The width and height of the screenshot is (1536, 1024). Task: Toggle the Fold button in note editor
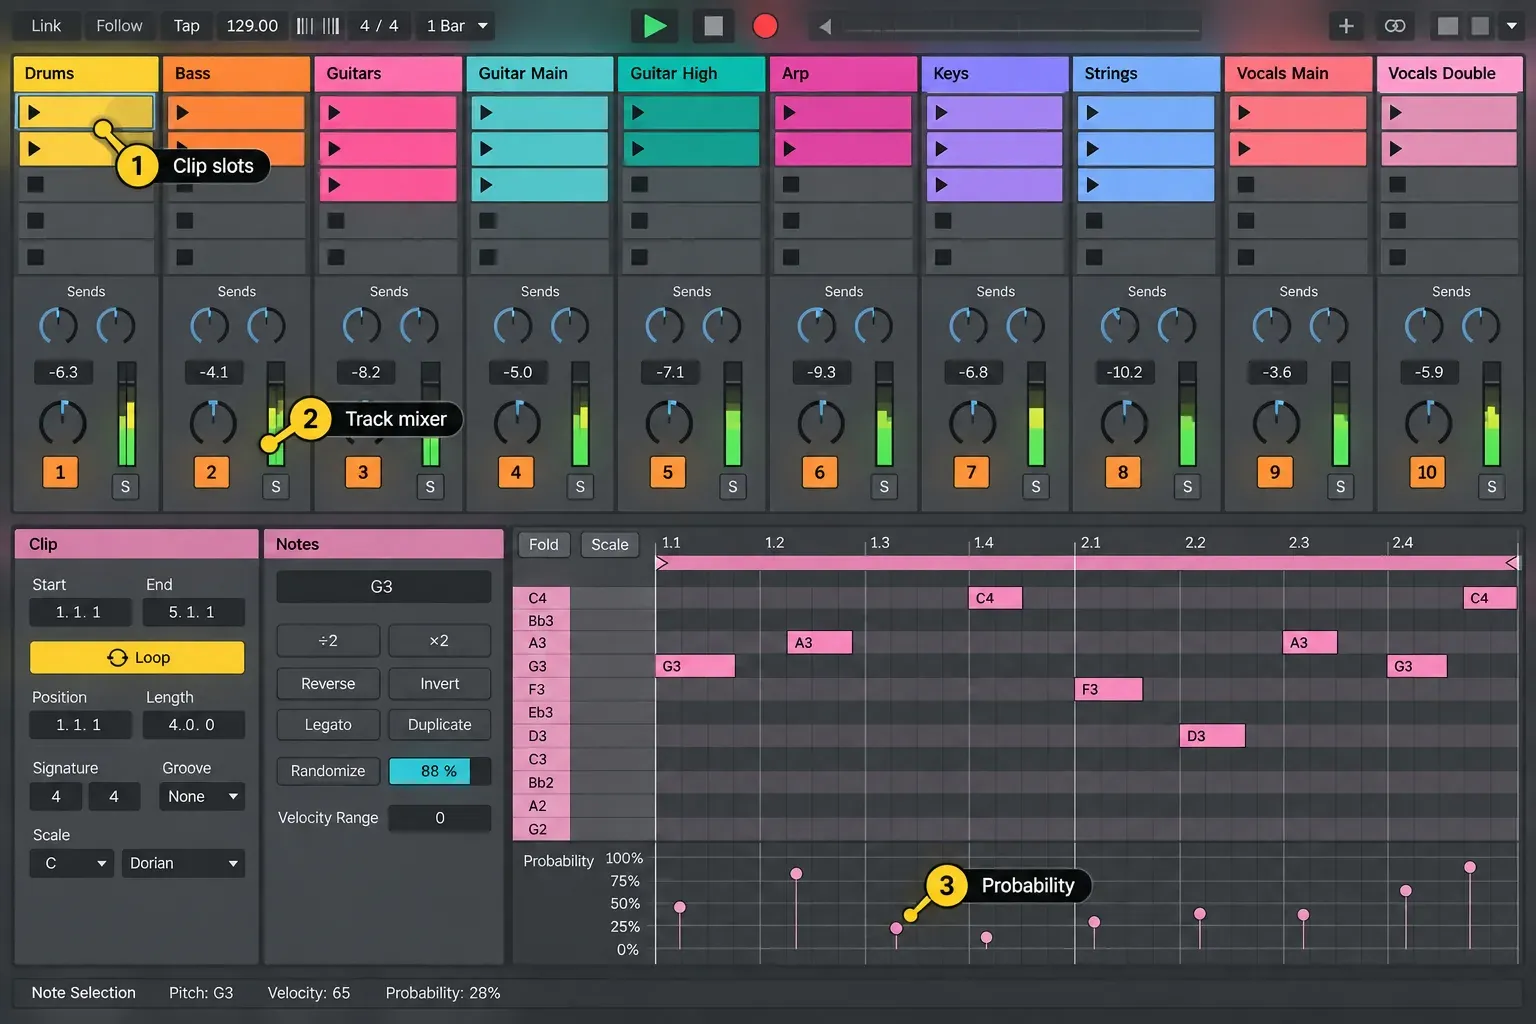pos(544,544)
